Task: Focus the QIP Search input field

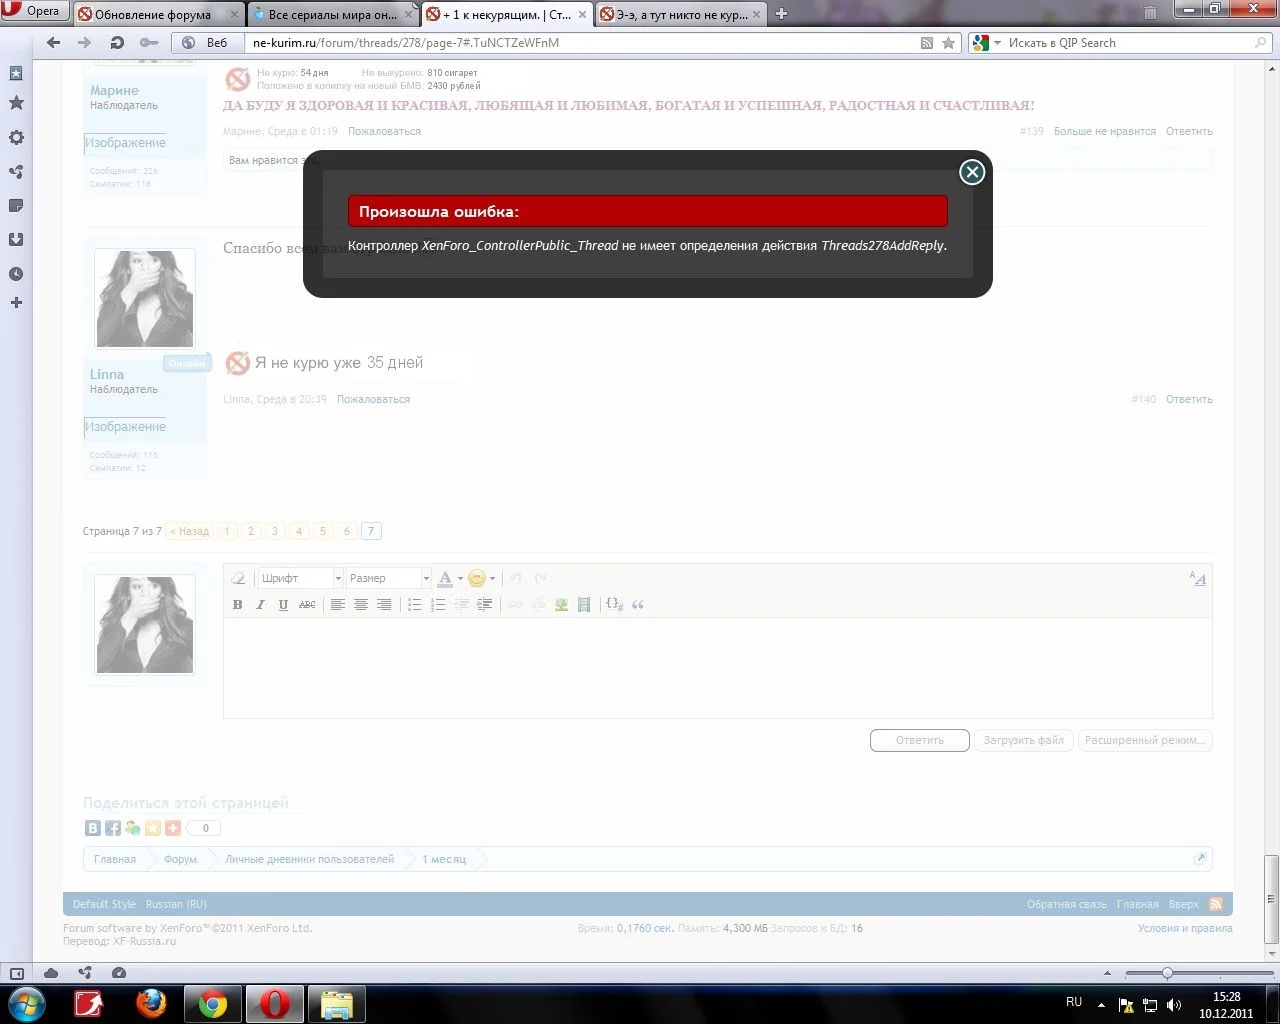Action: coord(1128,43)
